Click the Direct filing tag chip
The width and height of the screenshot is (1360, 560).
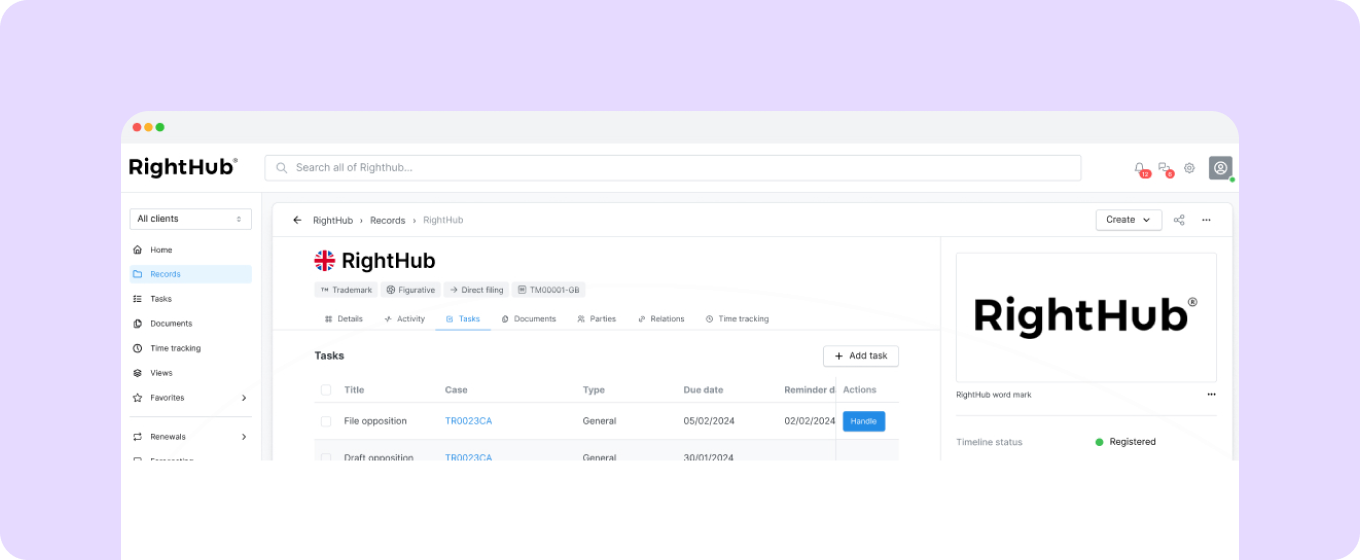pos(476,290)
